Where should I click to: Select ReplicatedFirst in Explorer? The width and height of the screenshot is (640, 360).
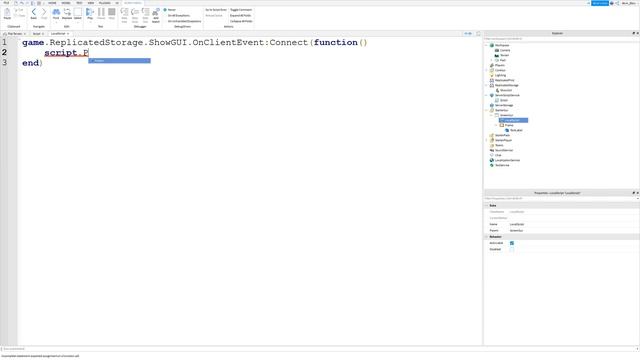[504, 80]
